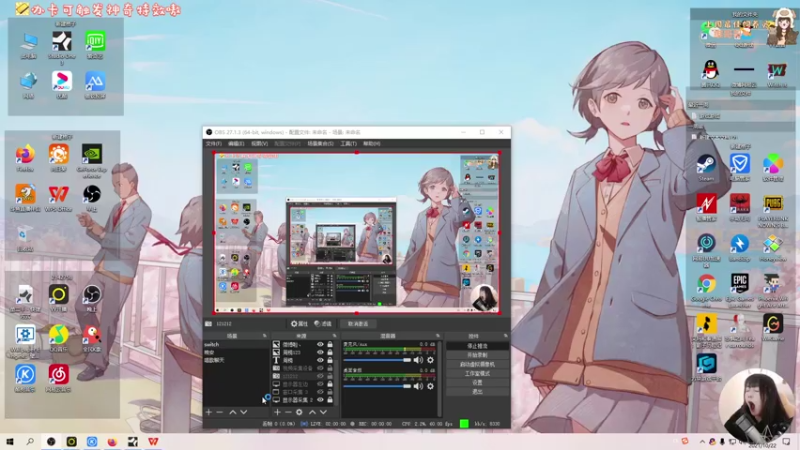Undock the Audio Mixer panel using its header icon
This screenshot has width=800, height=450.
click(x=438, y=336)
